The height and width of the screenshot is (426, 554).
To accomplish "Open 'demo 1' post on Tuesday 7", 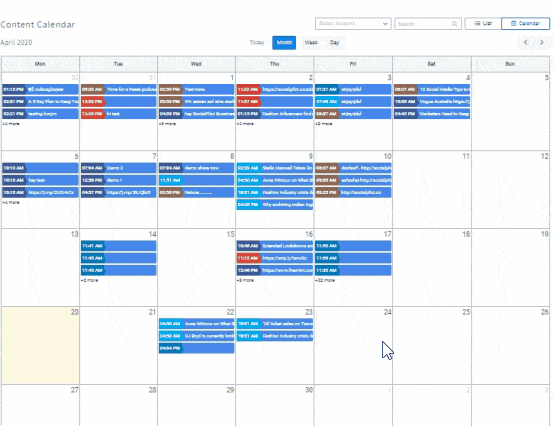I will (118, 180).
